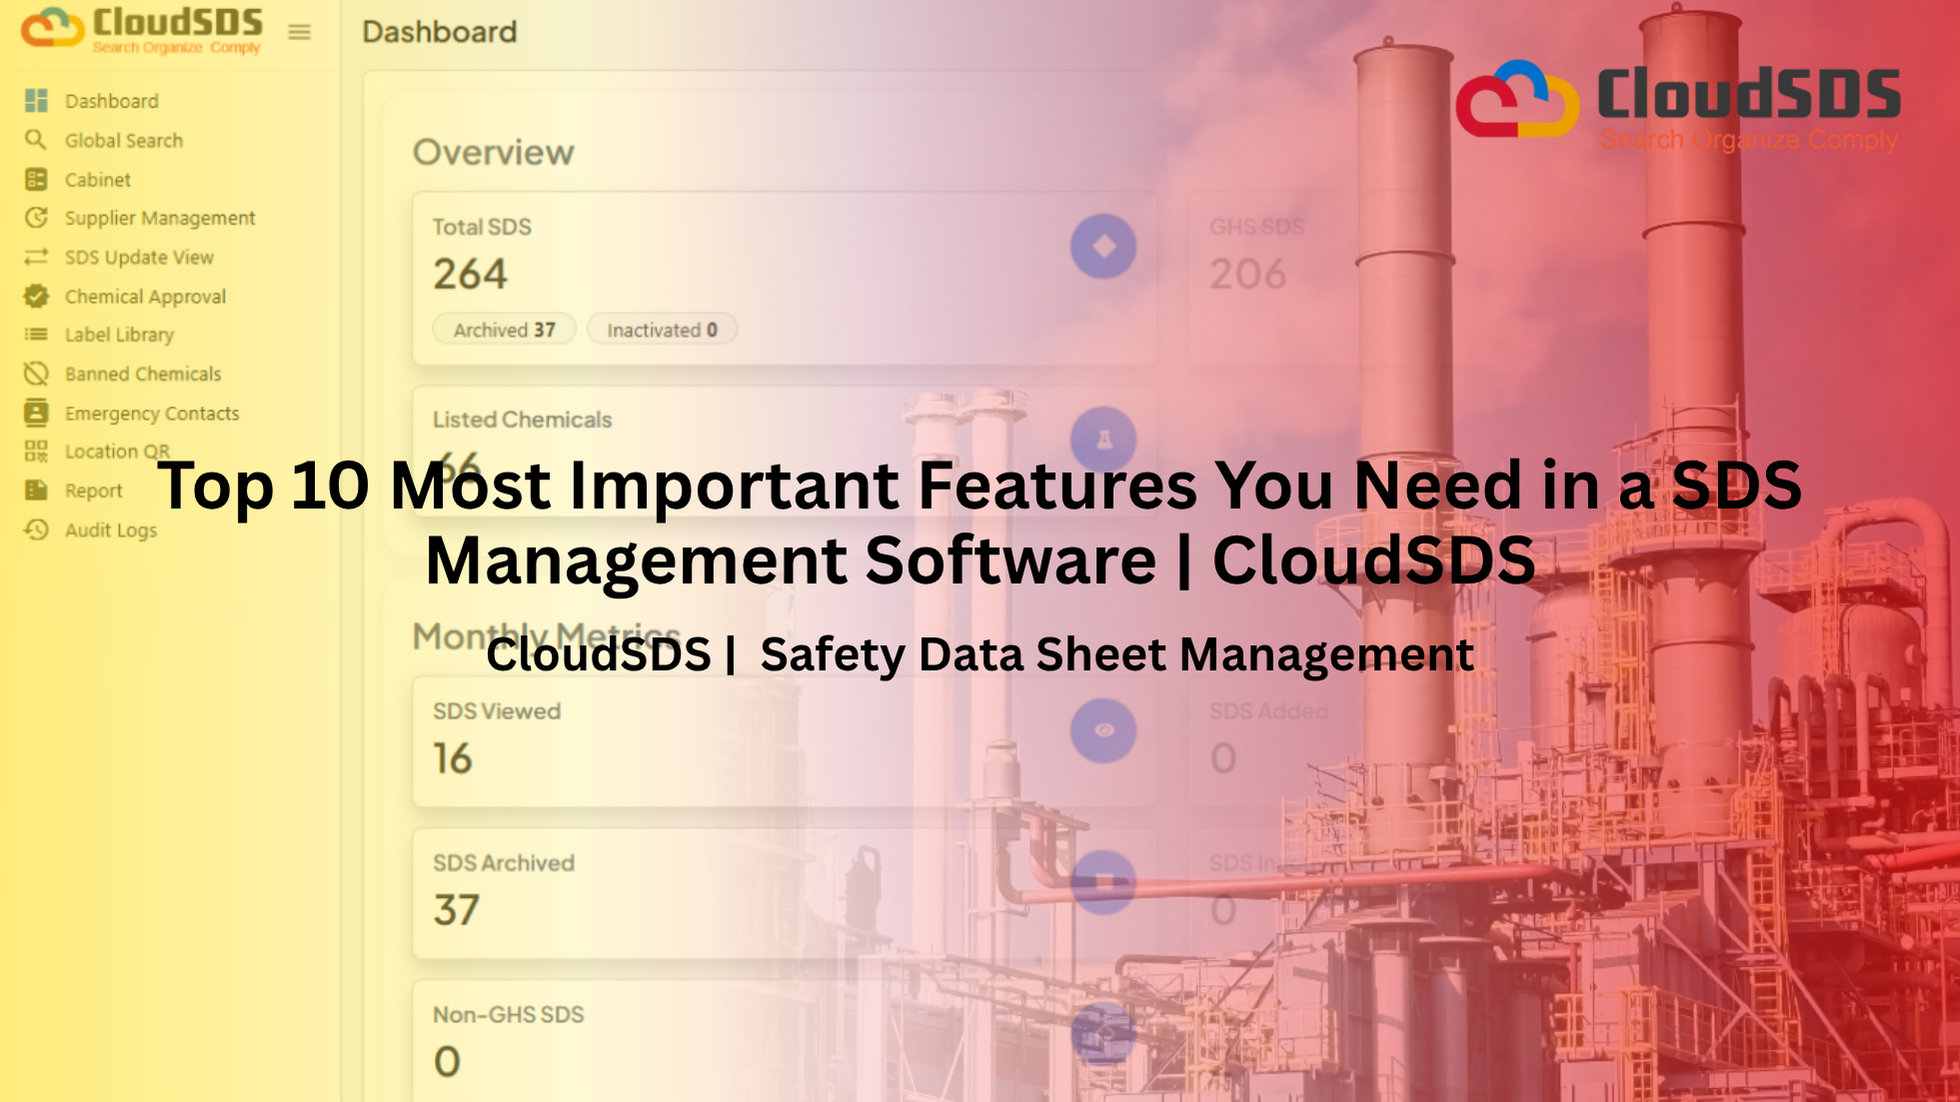
Task: Open the Label Library entry
Action: click(119, 335)
